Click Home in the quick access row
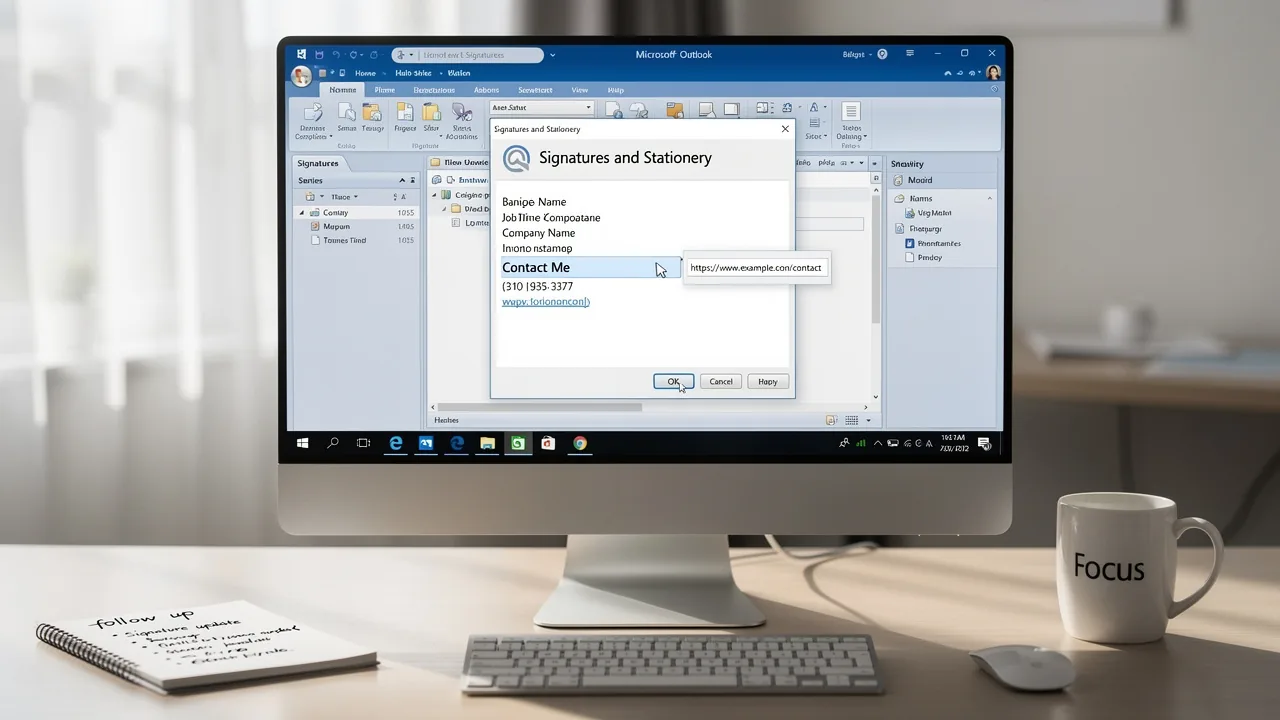 click(365, 73)
